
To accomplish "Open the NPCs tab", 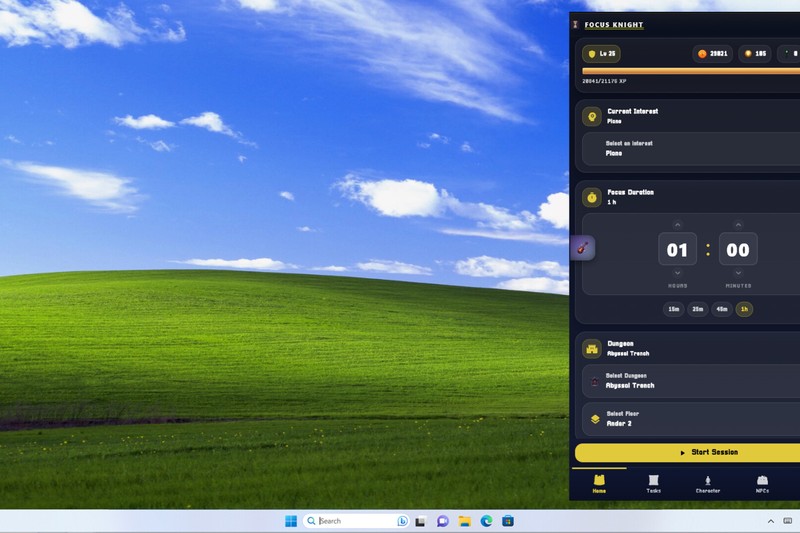I will click(x=762, y=484).
